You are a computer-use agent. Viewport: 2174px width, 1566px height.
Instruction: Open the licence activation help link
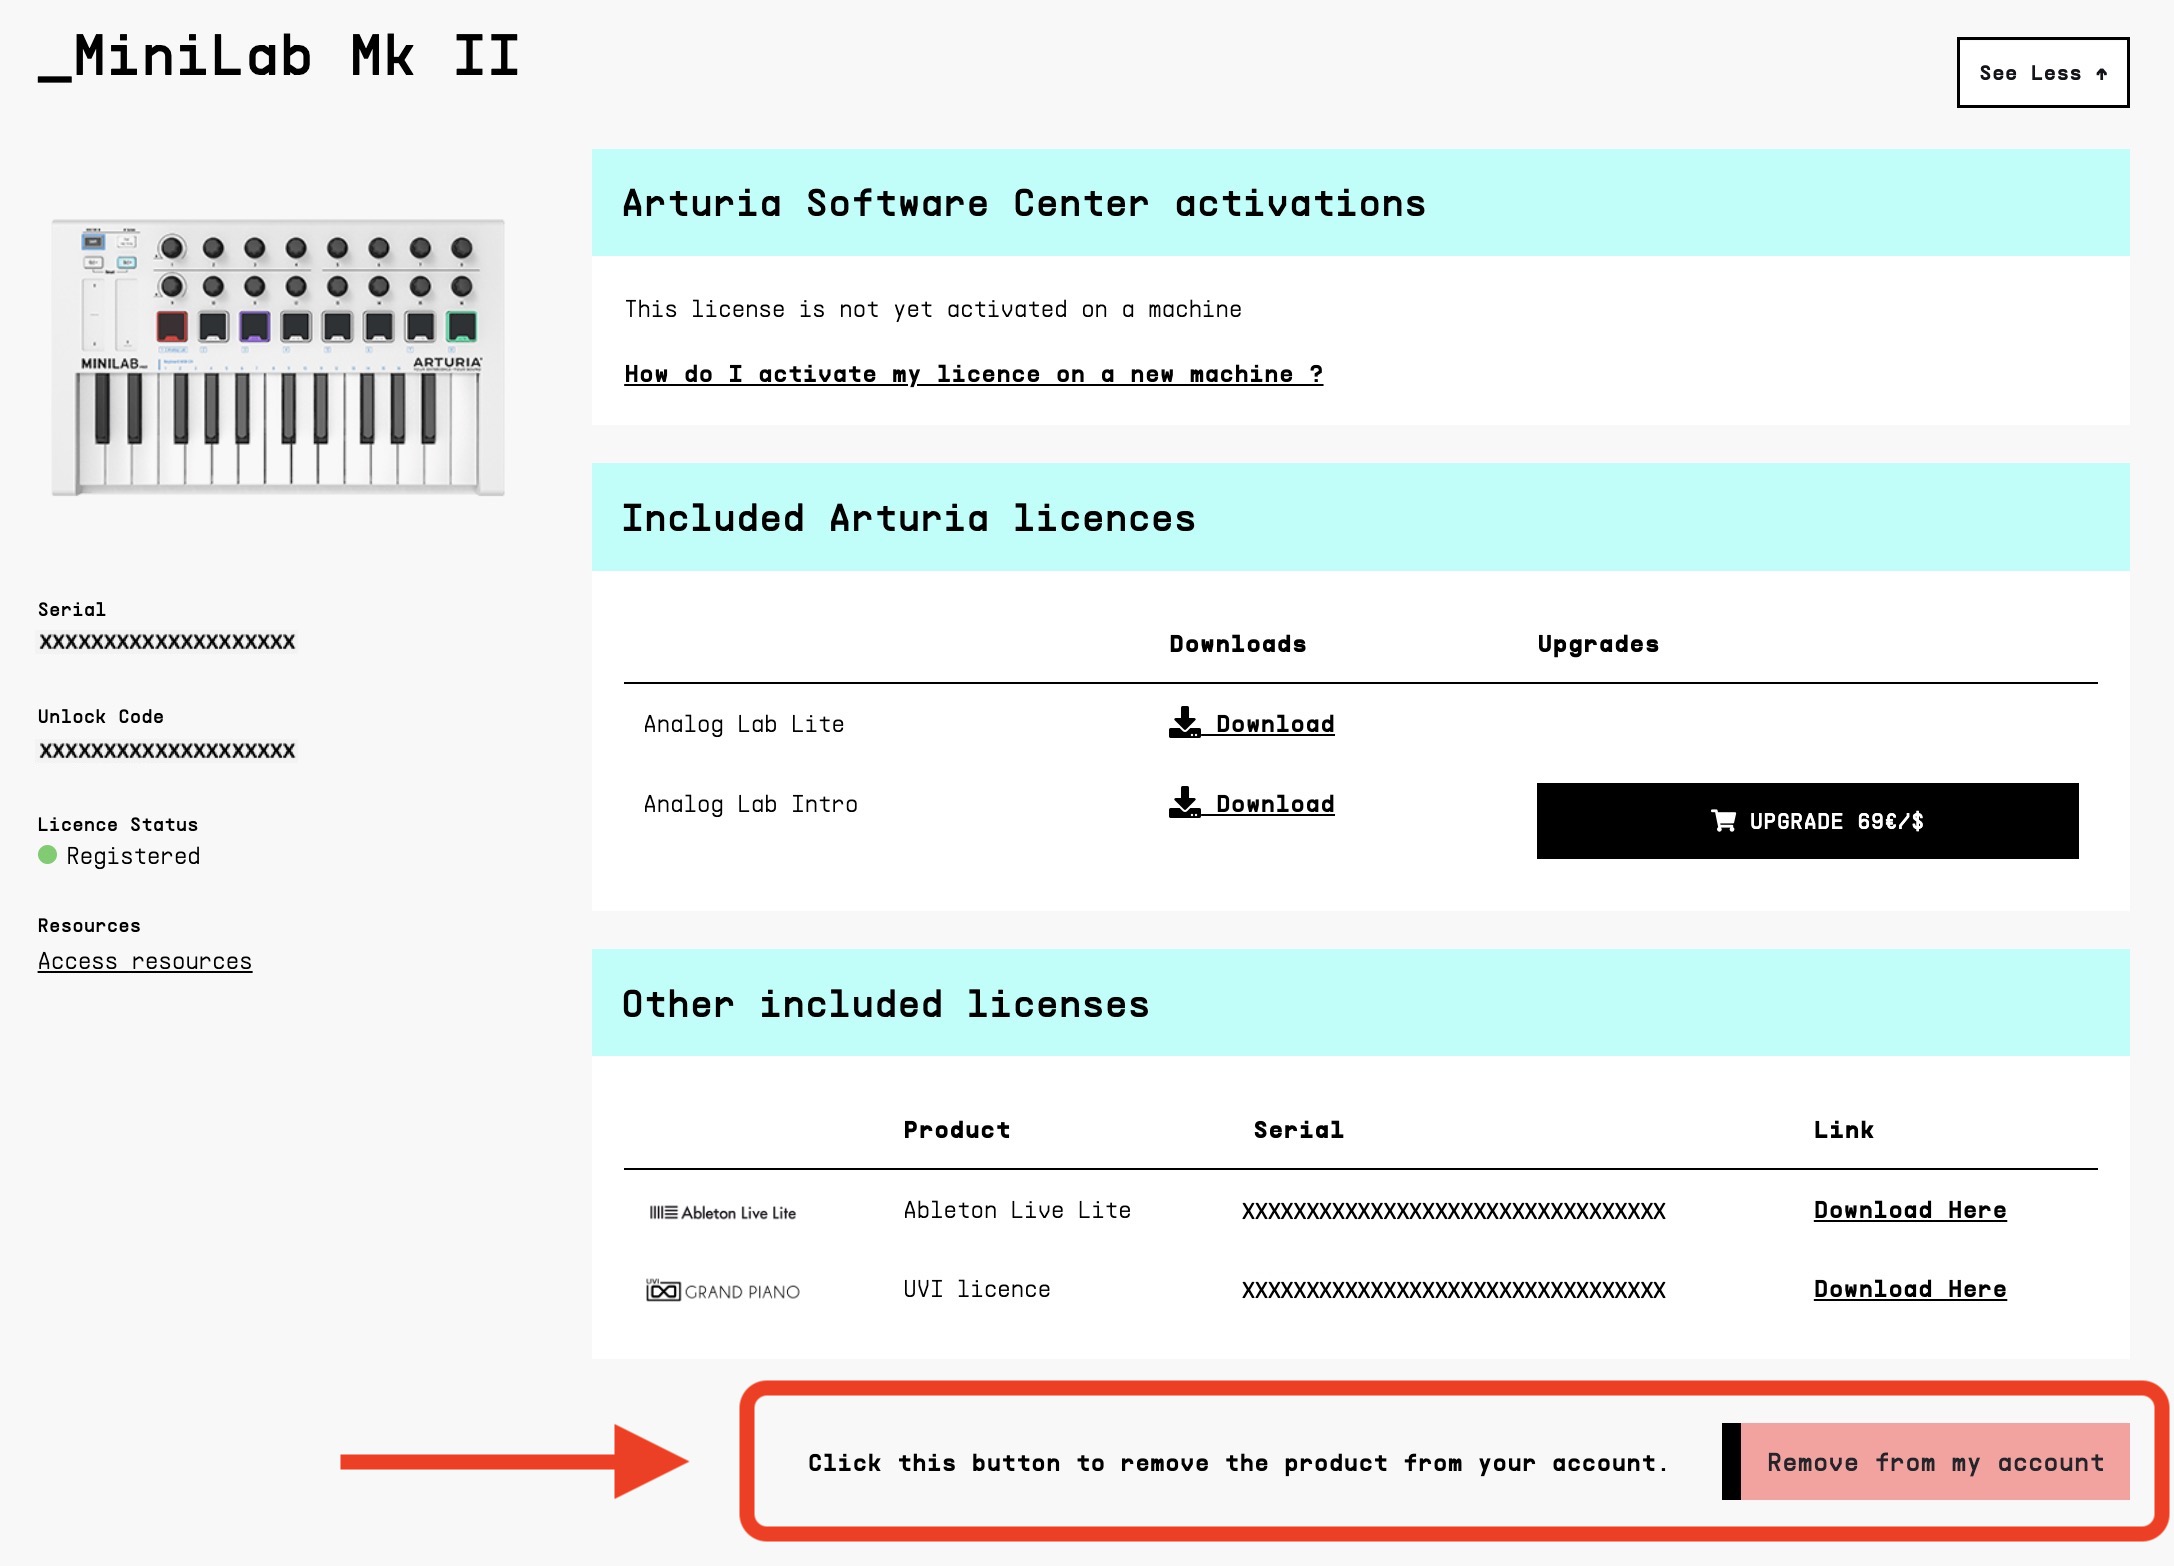(x=973, y=374)
